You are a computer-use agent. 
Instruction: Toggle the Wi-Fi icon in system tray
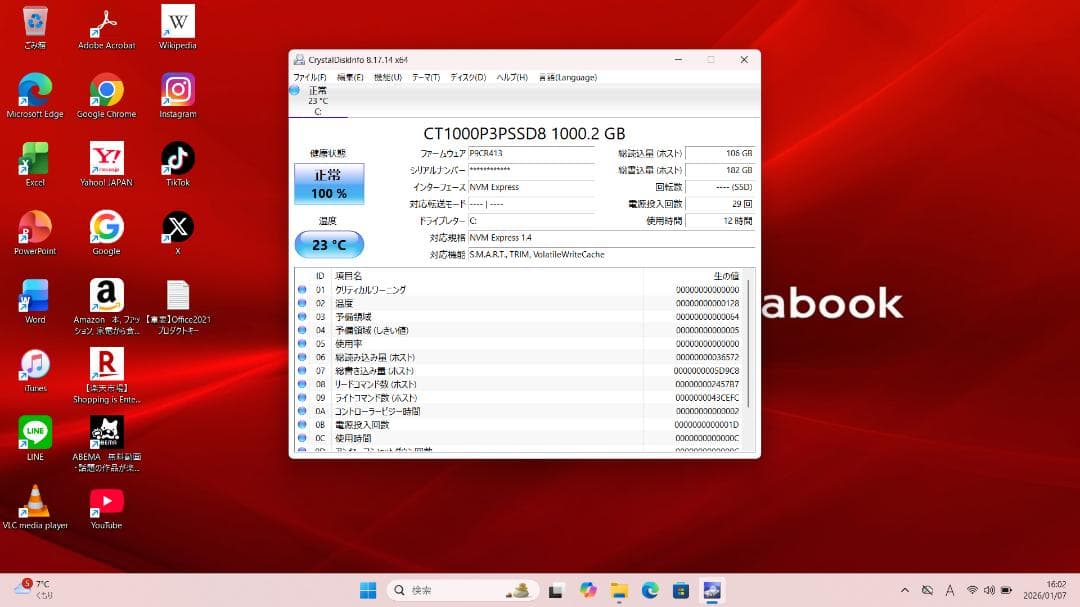click(x=973, y=590)
